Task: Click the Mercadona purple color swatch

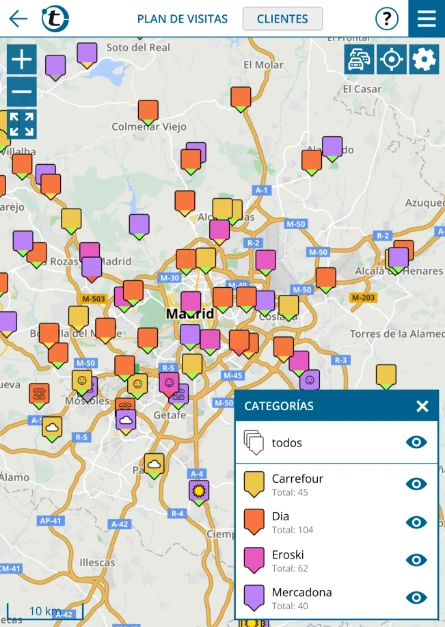Action: tap(254, 597)
